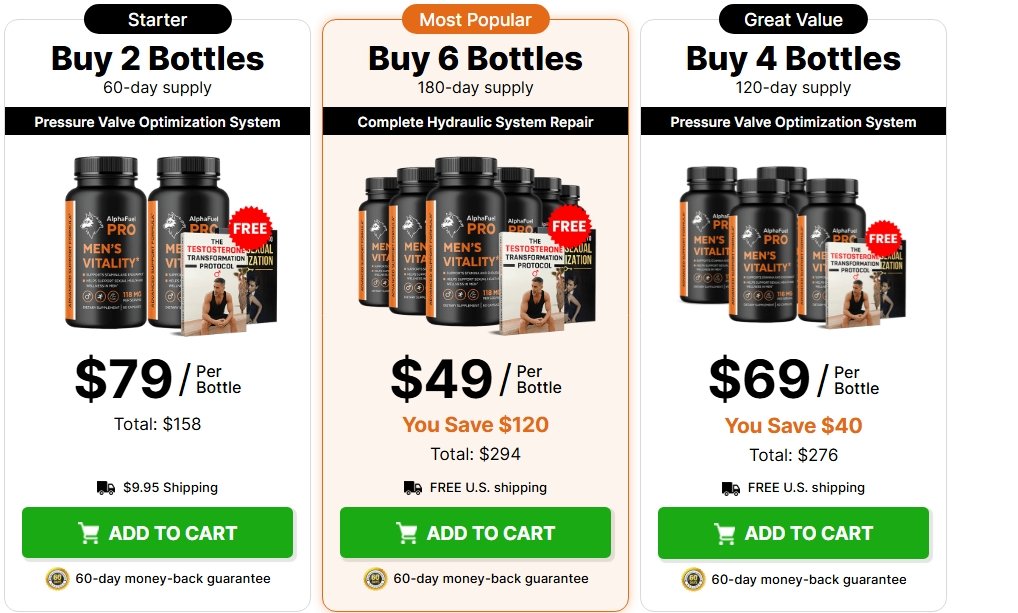Select the Great Value label

[x=793, y=19]
